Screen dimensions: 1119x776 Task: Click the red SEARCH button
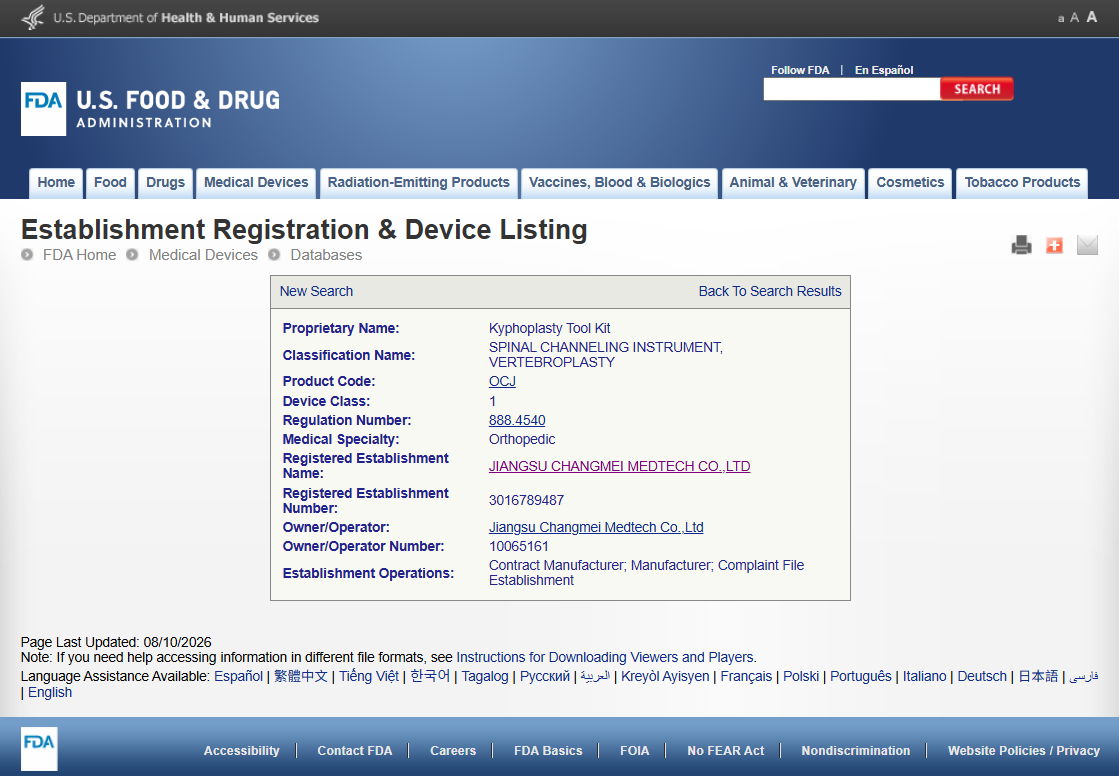(977, 89)
